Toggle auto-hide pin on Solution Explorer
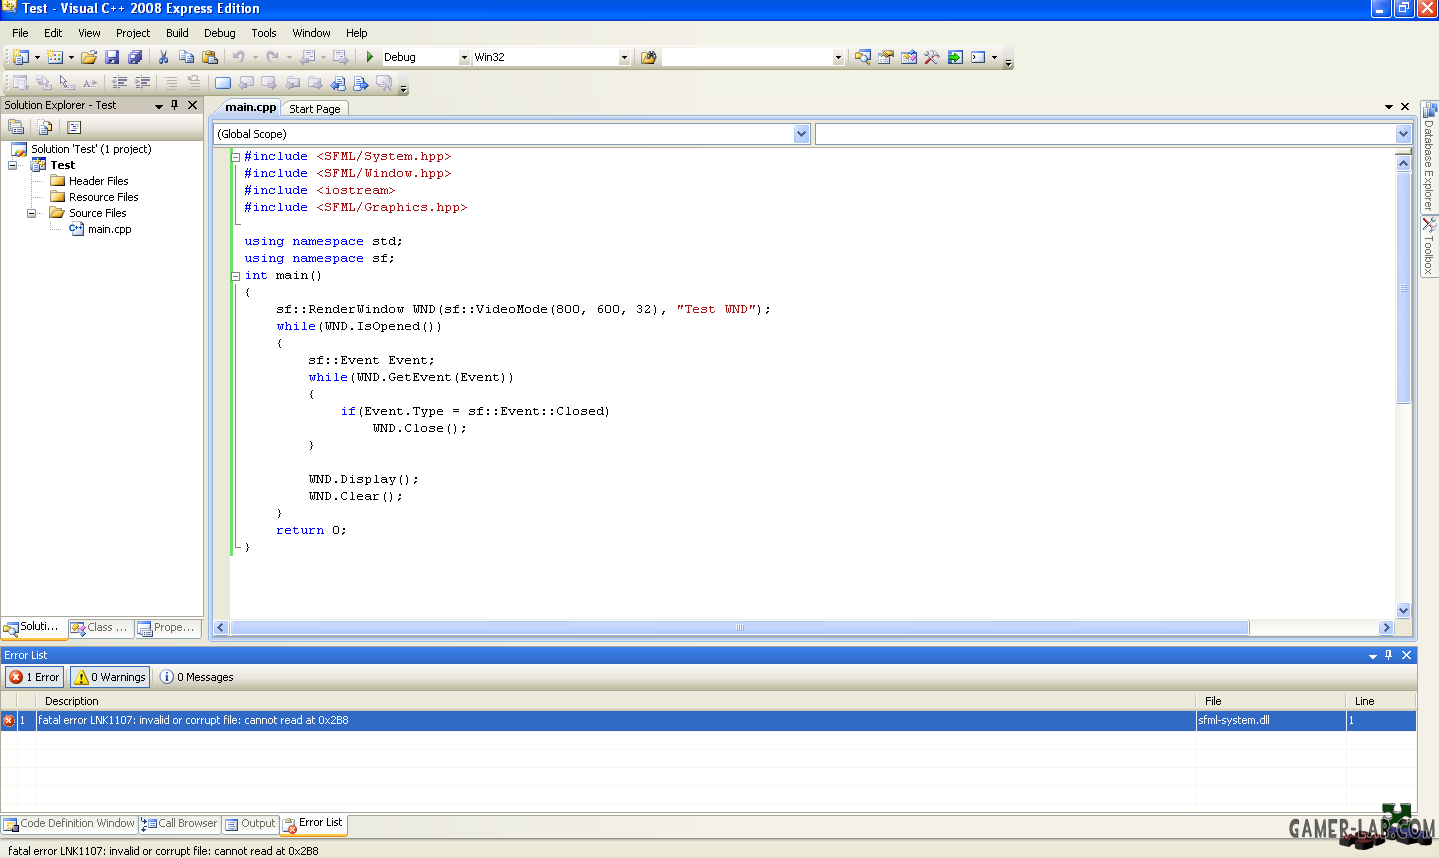Image resolution: width=1439 pixels, height=858 pixels. pos(175,105)
